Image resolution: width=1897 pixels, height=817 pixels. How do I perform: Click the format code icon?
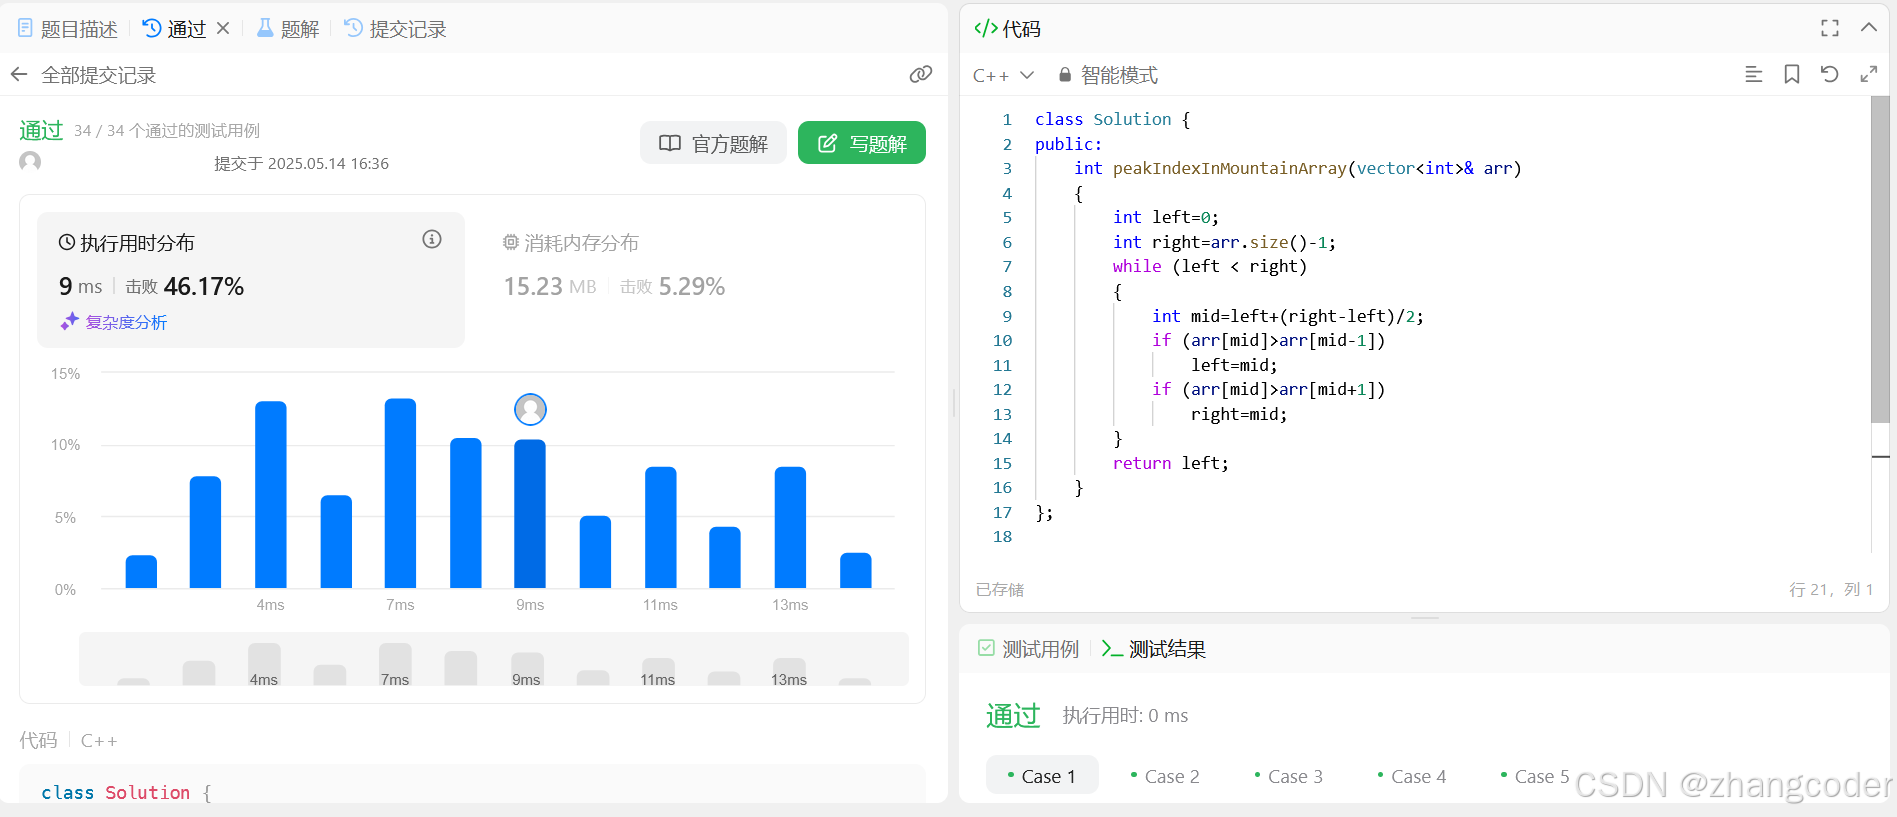tap(1753, 74)
